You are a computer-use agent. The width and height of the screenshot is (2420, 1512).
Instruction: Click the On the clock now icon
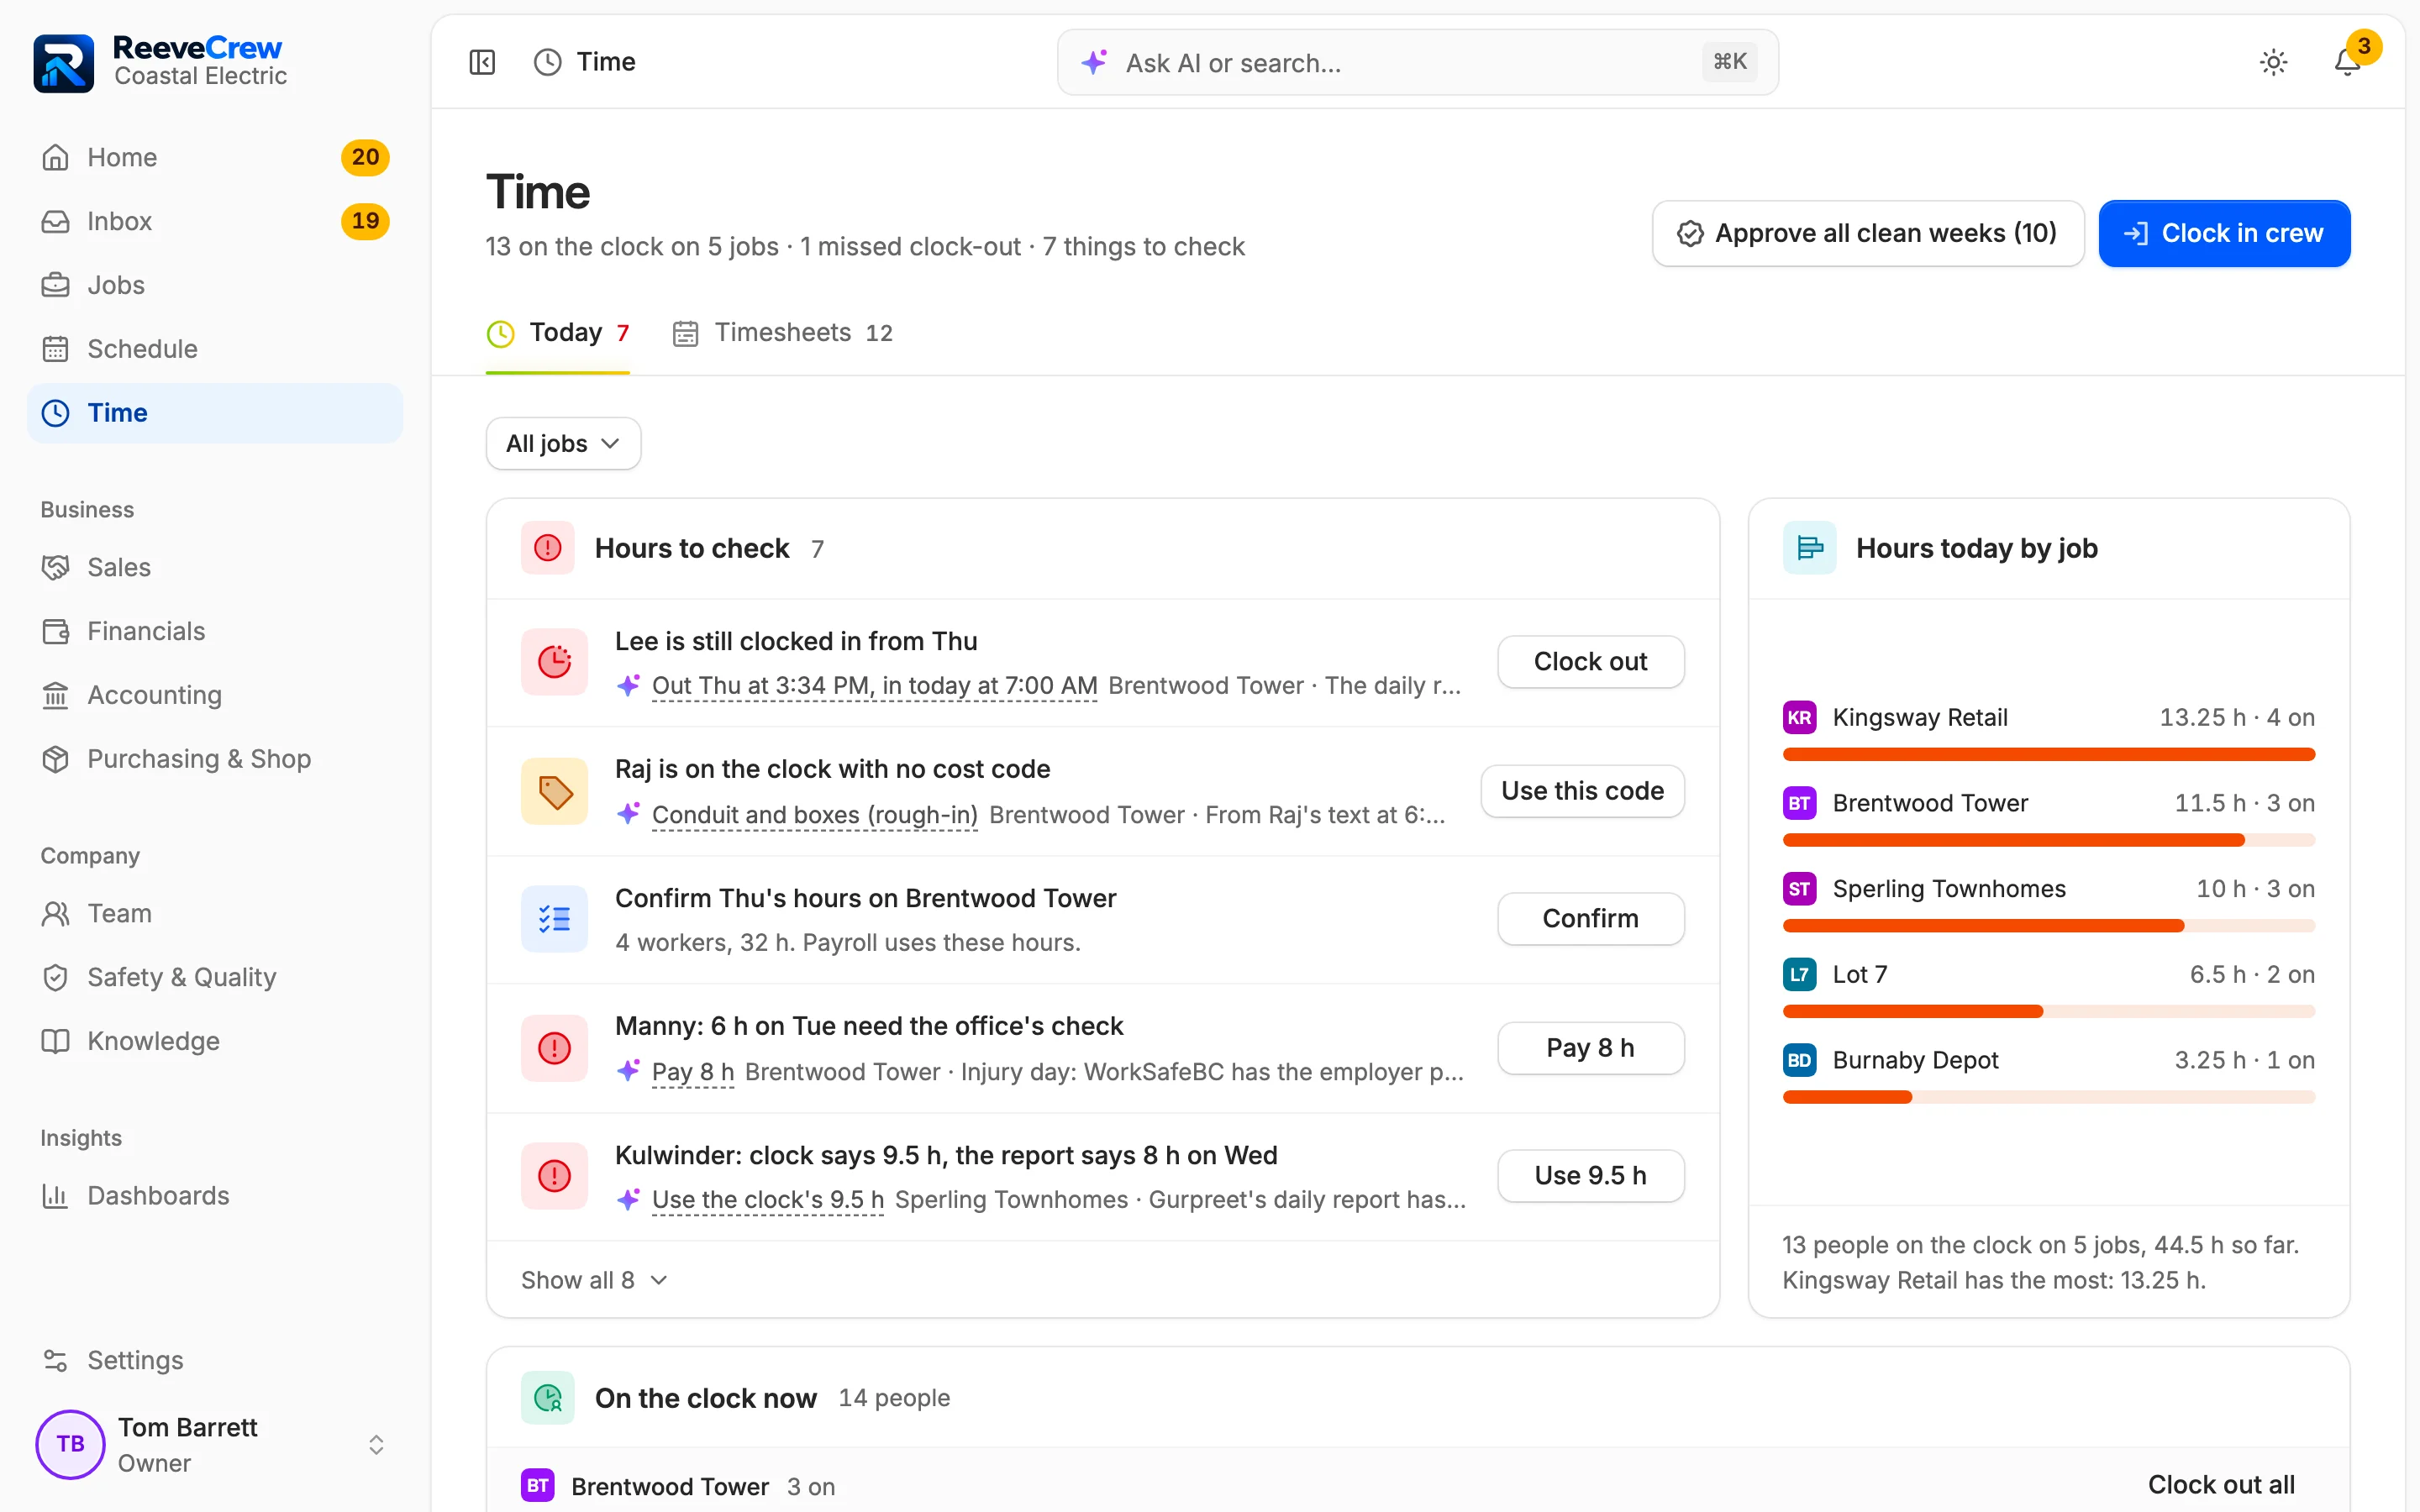548,1398
